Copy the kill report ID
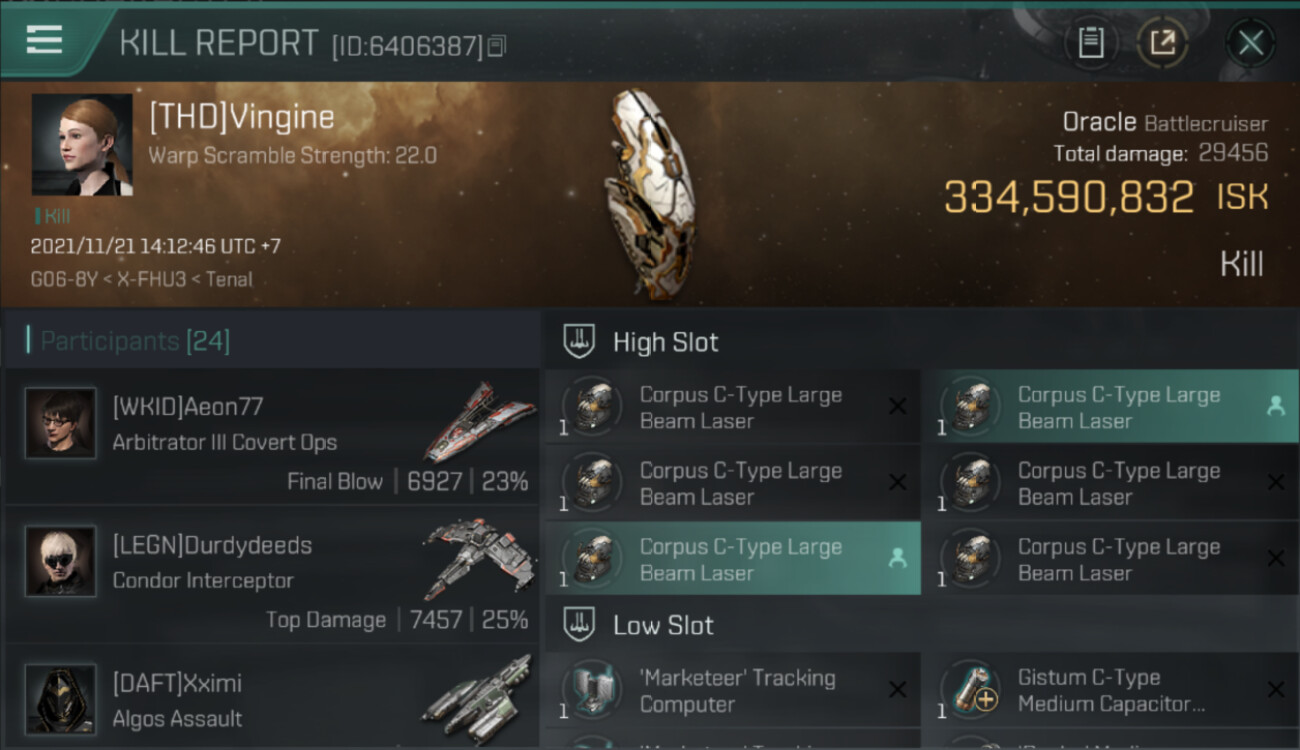The width and height of the screenshot is (1300, 750). click(x=497, y=45)
